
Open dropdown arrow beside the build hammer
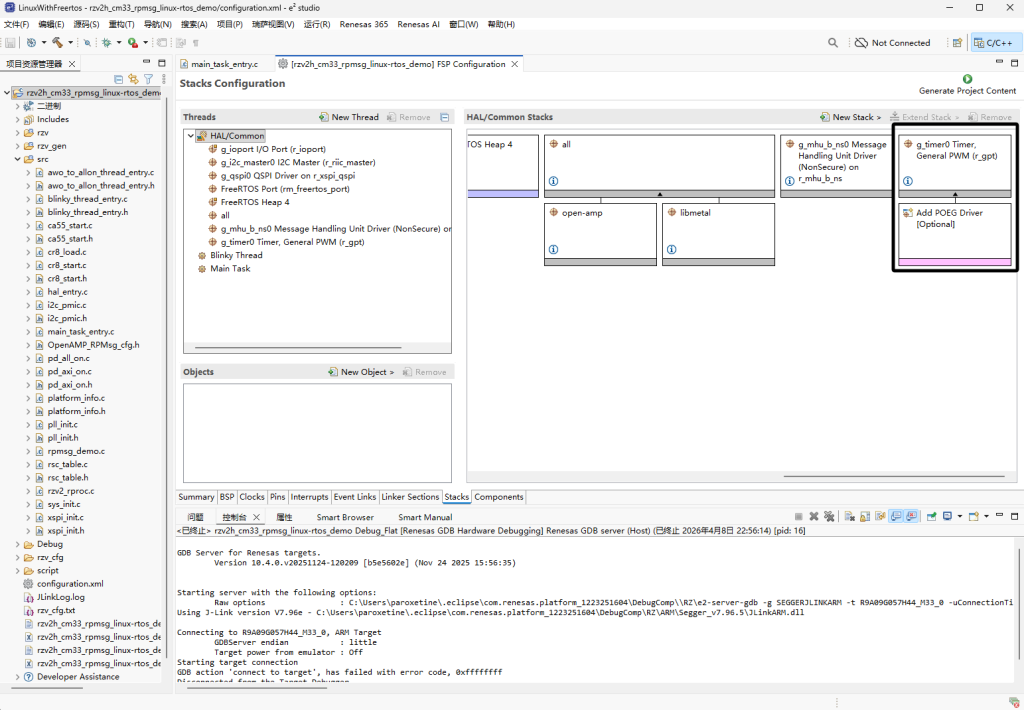click(69, 43)
